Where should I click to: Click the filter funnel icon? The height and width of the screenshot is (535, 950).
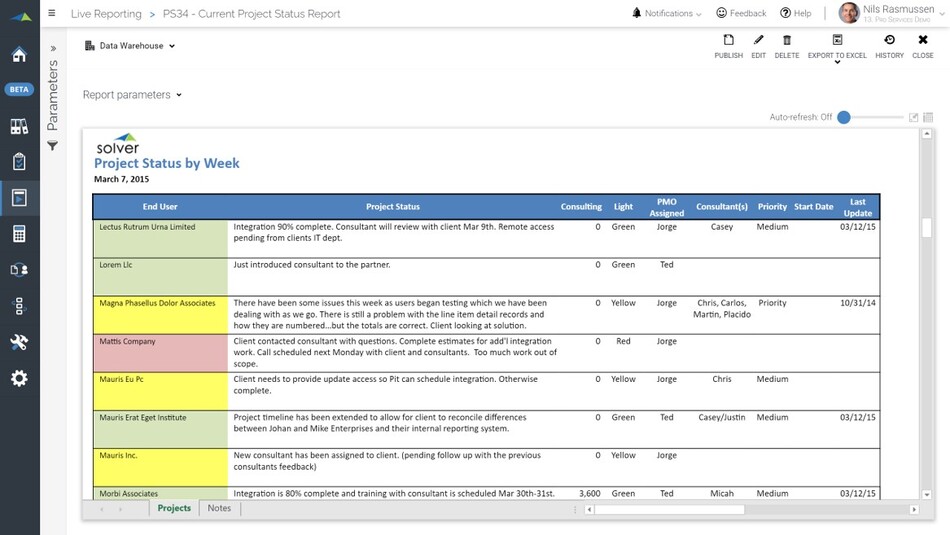[53, 146]
